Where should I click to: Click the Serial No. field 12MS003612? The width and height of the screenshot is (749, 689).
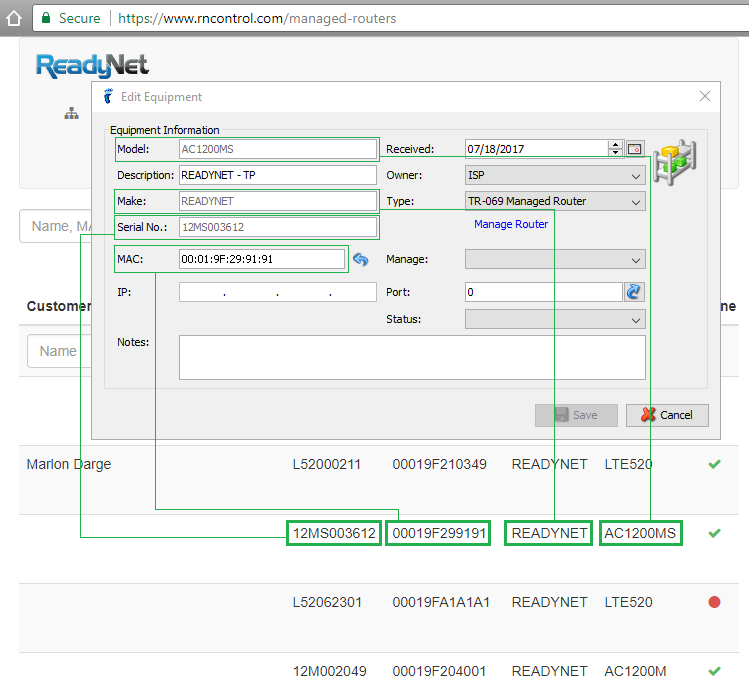[x=278, y=227]
